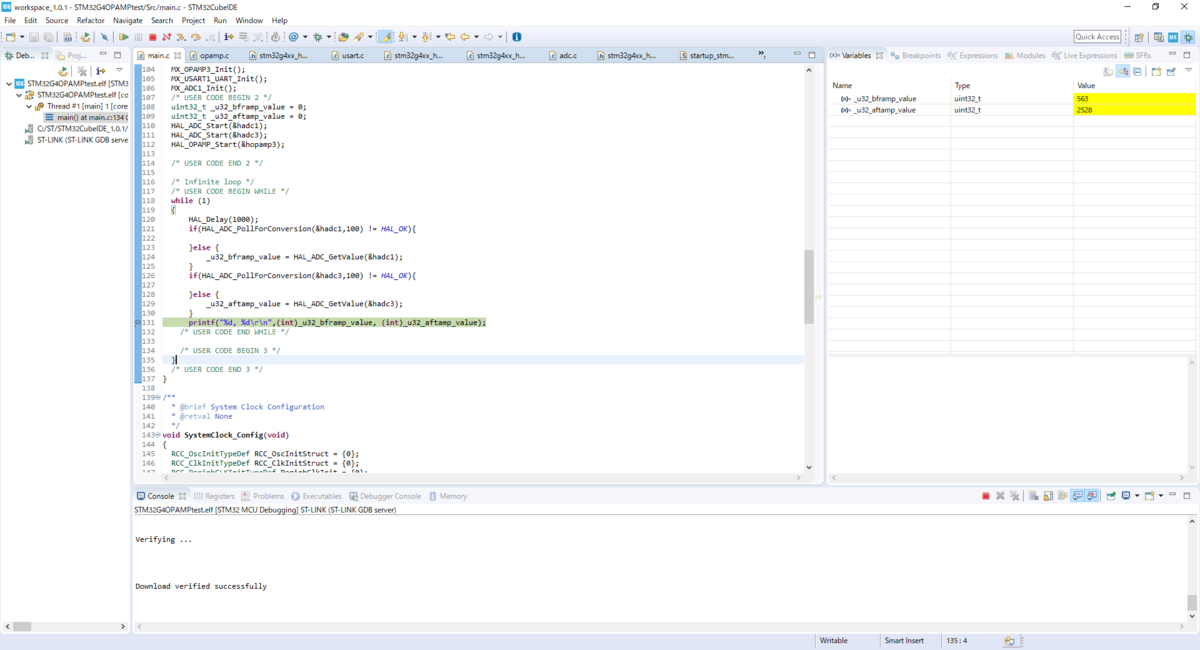This screenshot has height=650, width=1200.
Task: Open the debug launch dropdown arrow
Action: click(328, 37)
